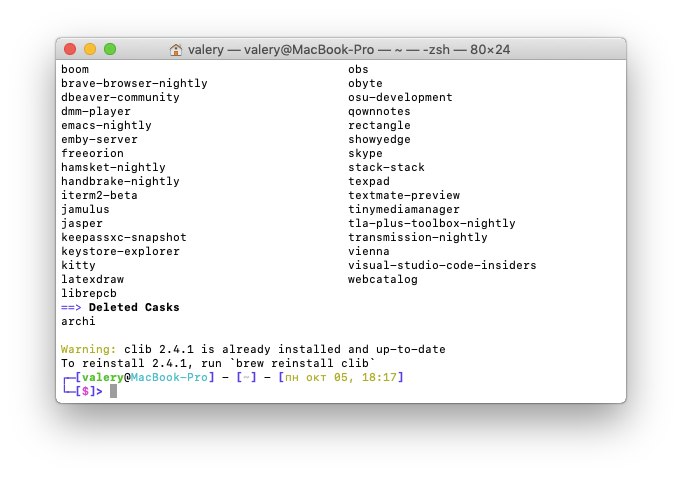Click the blue '==>' arrow marker
This screenshot has width=682, height=477.
click(x=71, y=307)
